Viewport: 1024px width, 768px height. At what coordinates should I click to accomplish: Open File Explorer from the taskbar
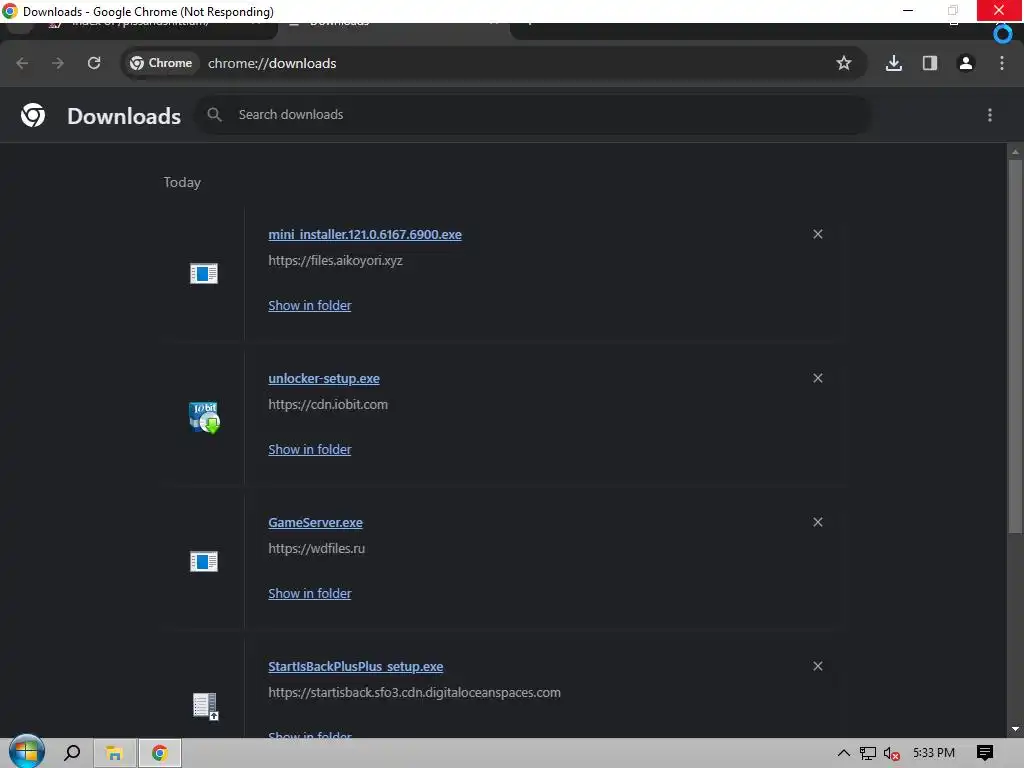114,753
